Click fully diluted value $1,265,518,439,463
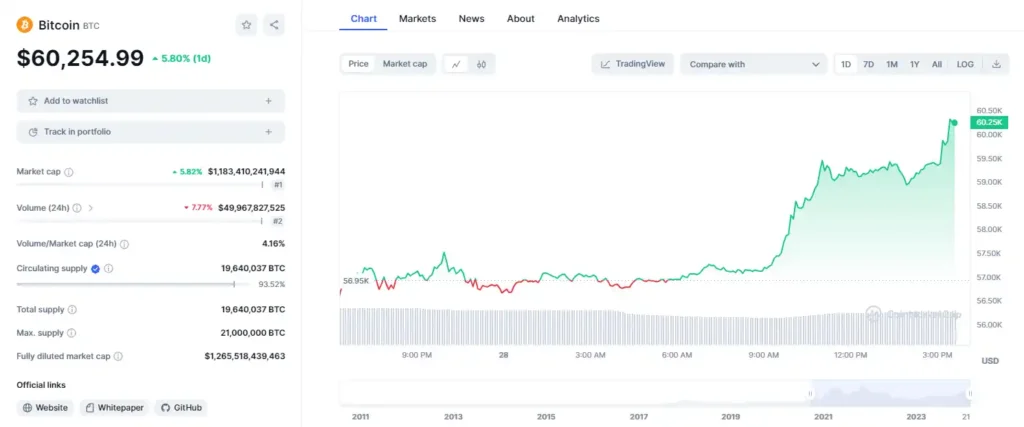 click(245, 356)
